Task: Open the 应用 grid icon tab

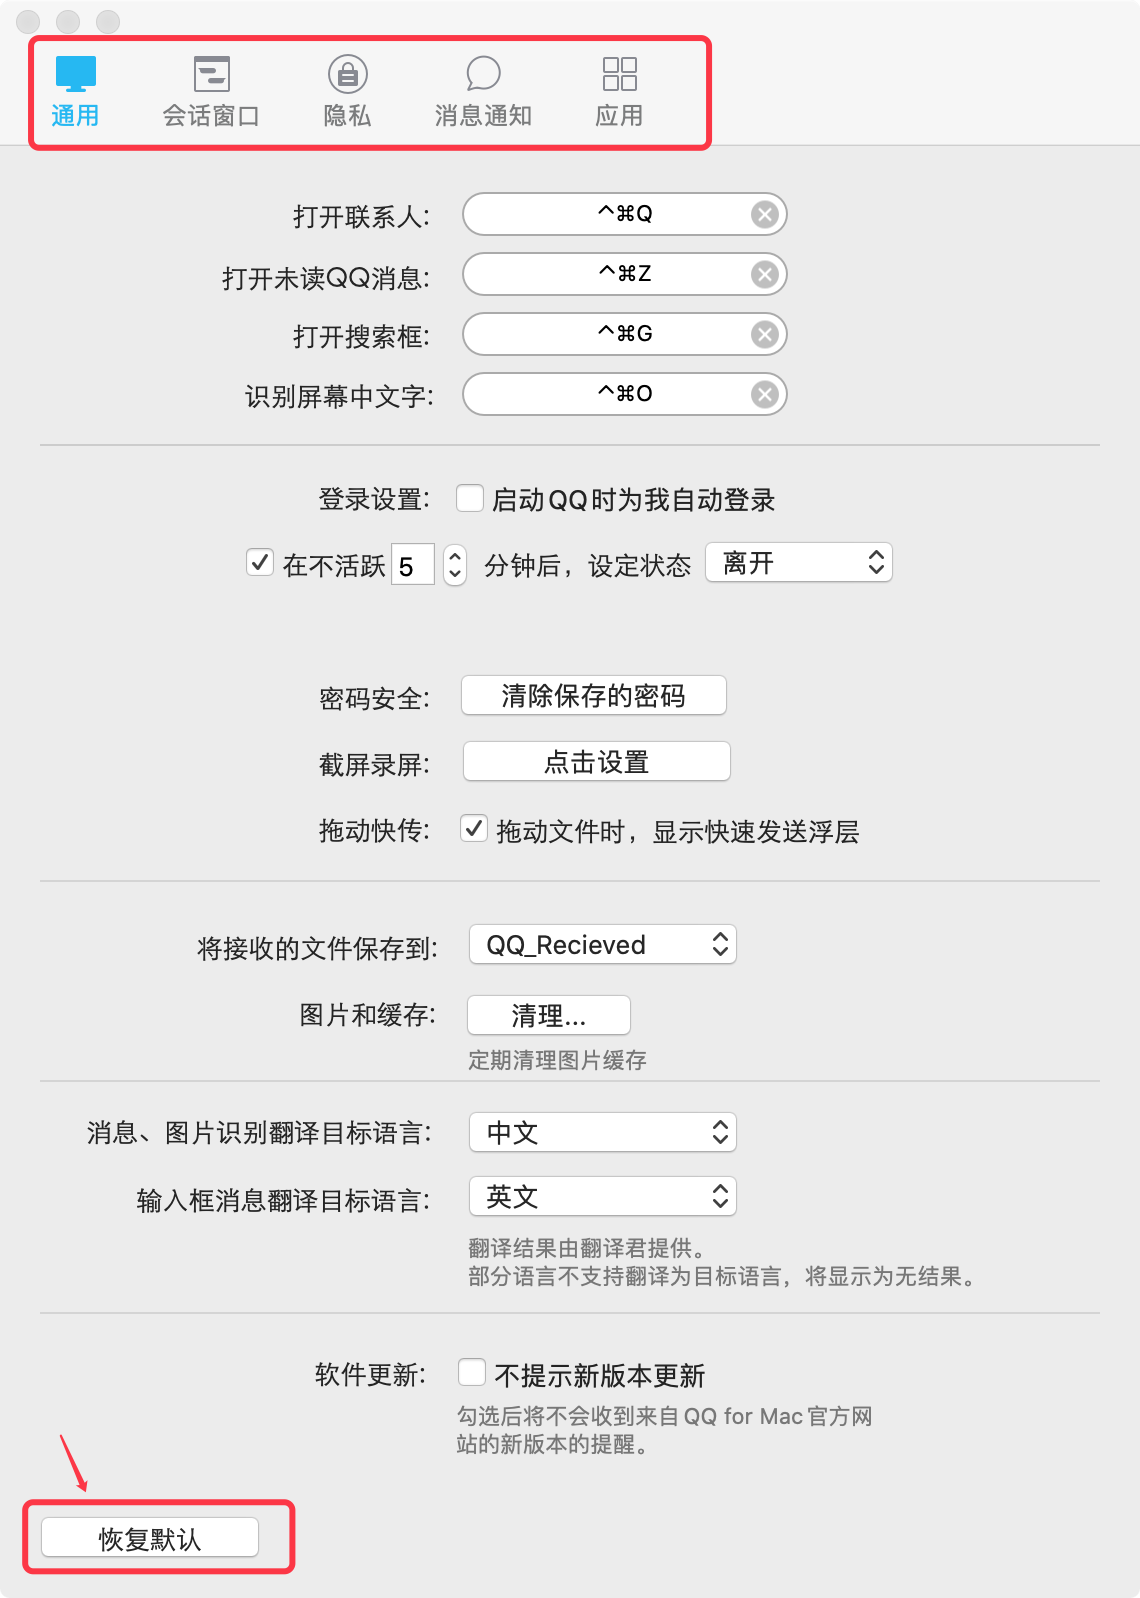Action: 619,74
